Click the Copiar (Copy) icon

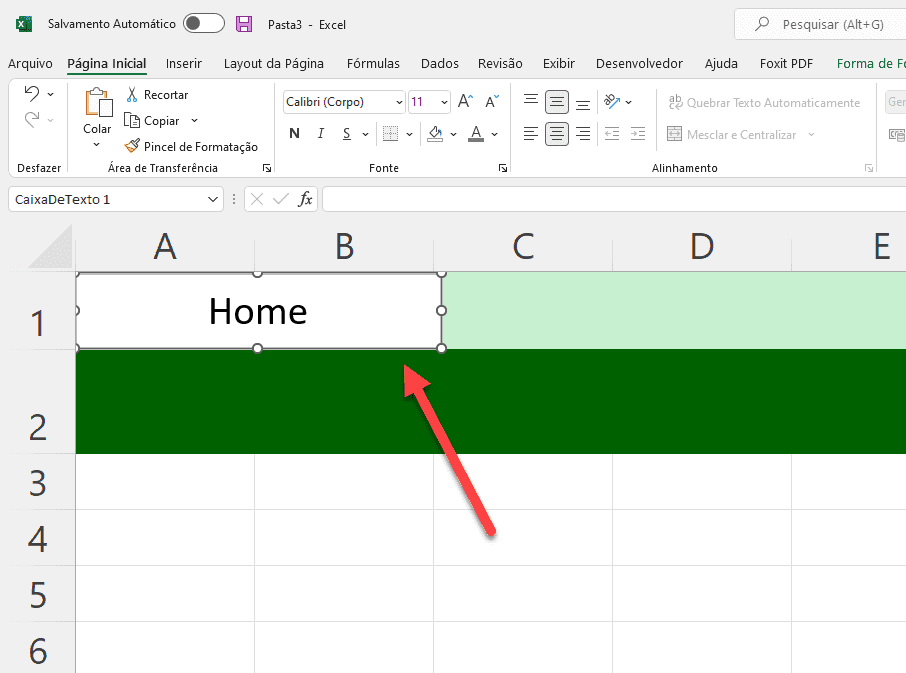pyautogui.click(x=131, y=120)
